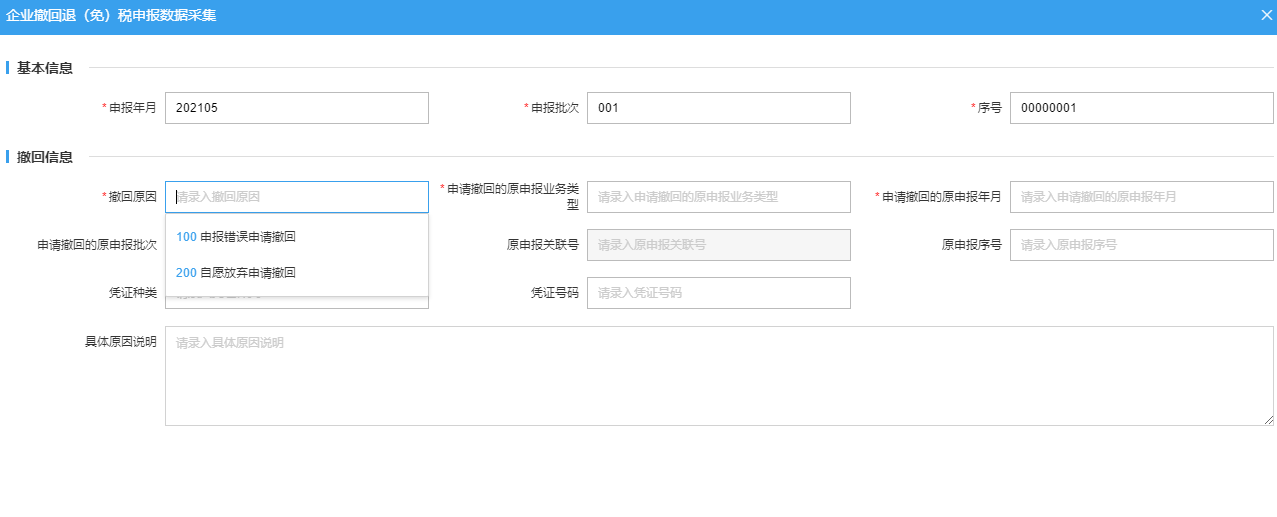The image size is (1277, 517).
Task: Click the 基本信息 section heading
Action: [45, 68]
